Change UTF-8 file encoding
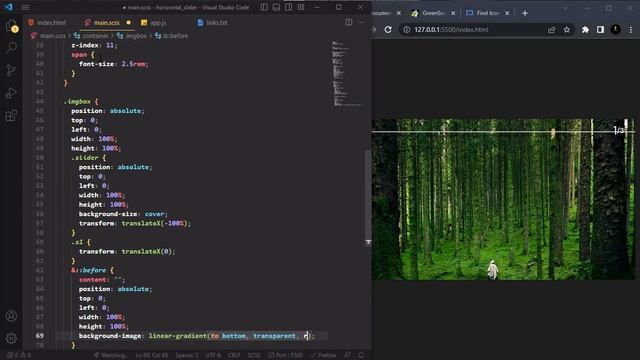Viewport: 640px width, 360px height. pyautogui.click(x=213, y=355)
